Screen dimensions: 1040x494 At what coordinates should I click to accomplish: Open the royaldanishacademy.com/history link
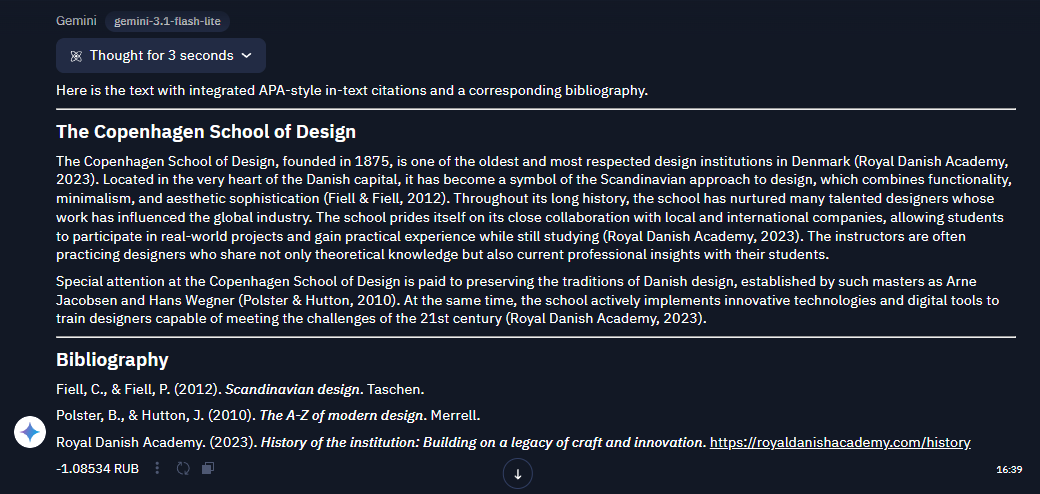[x=840, y=442]
